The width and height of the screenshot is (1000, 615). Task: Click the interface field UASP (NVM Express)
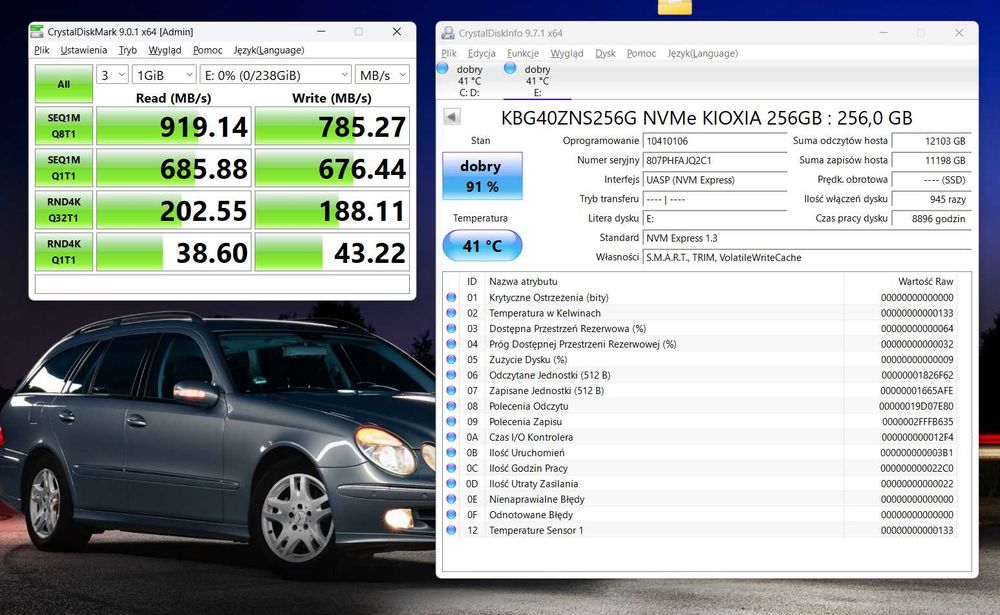715,180
